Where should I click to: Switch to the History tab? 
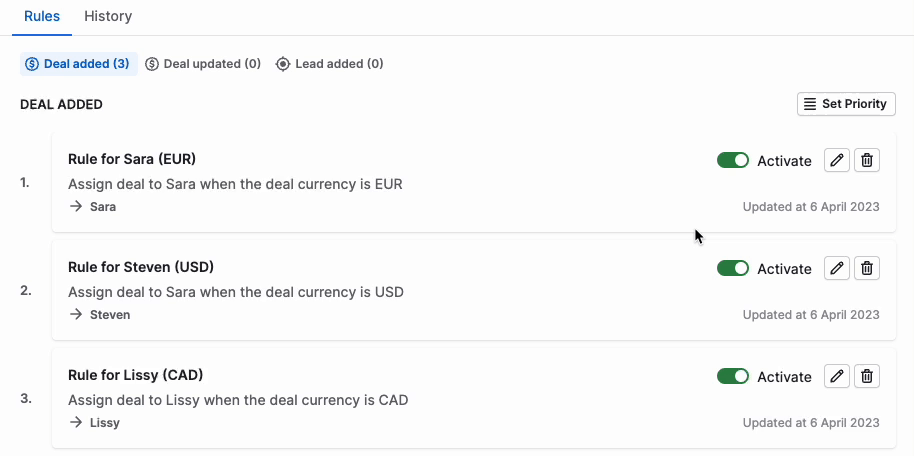tap(108, 16)
